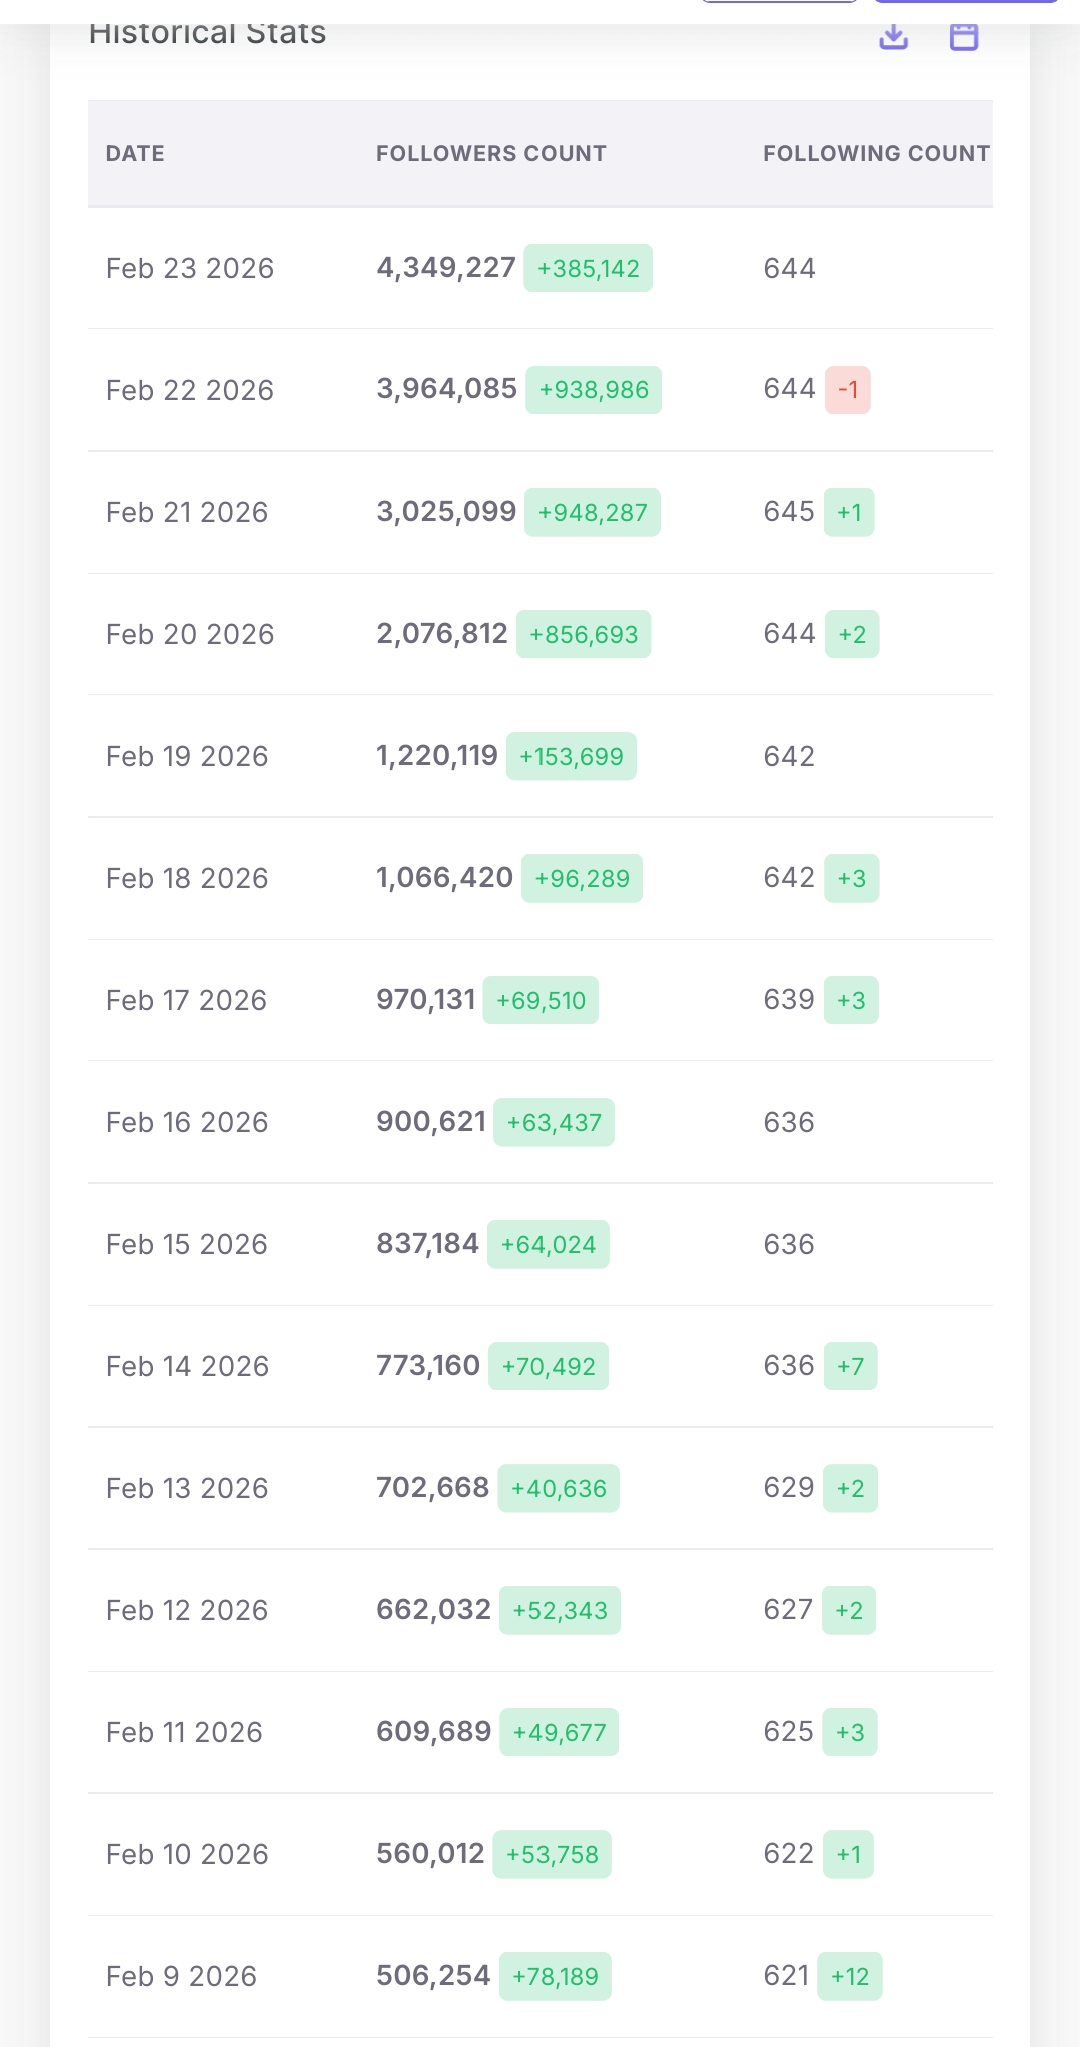Viewport: 1080px width, 2047px height.
Task: Select the Feb 23 2026 date cell
Action: [190, 269]
